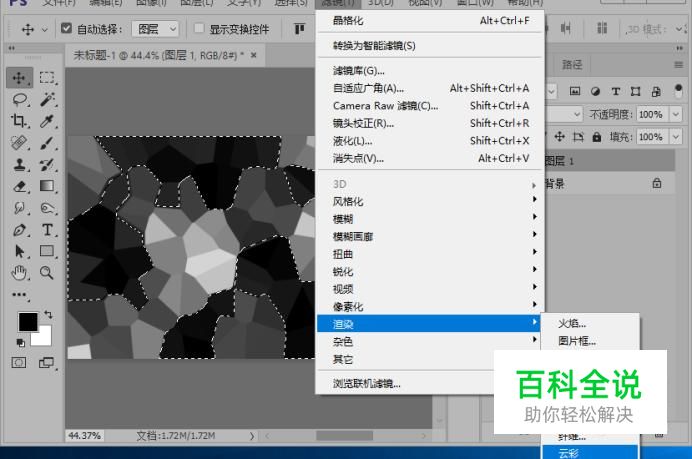Select the Clone Stamp tool

[x=19, y=165]
